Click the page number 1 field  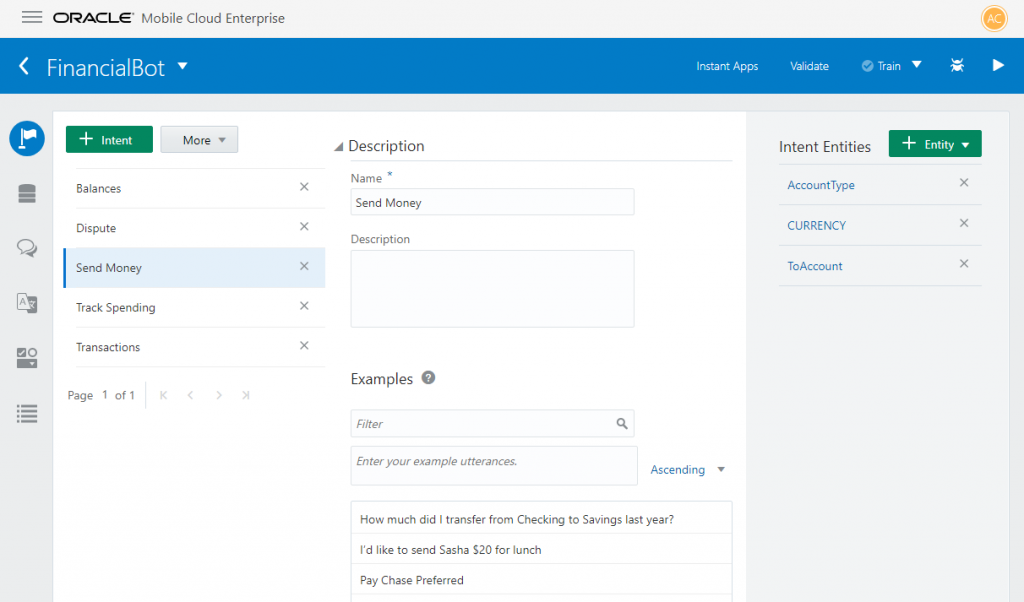104,395
